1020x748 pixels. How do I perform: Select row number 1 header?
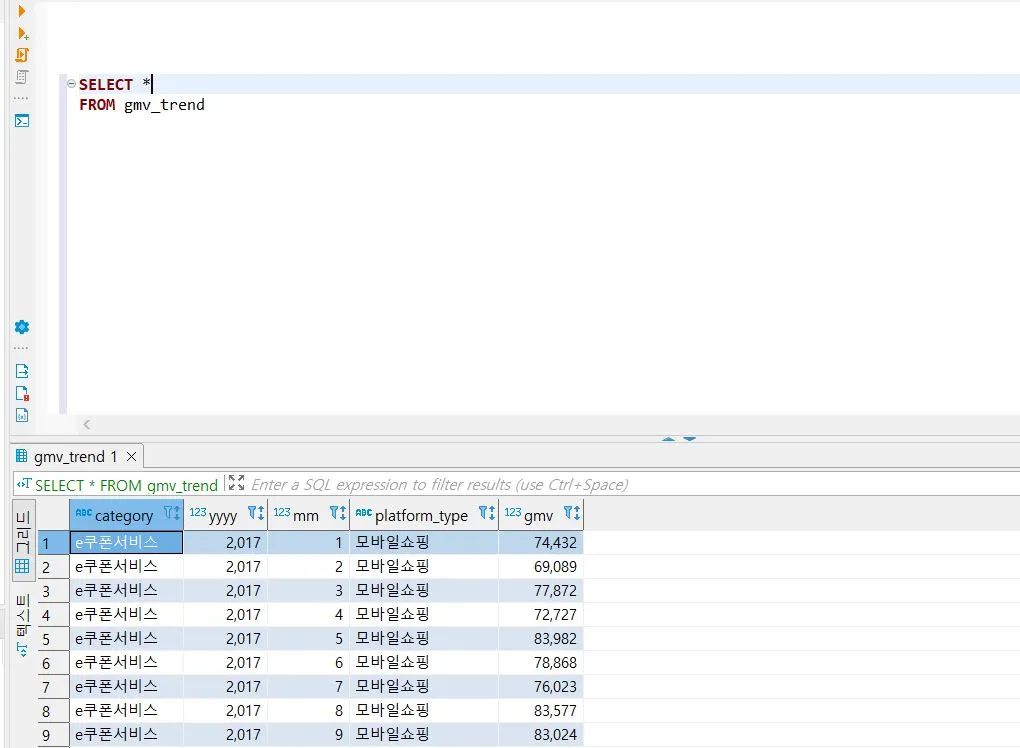click(x=53, y=542)
